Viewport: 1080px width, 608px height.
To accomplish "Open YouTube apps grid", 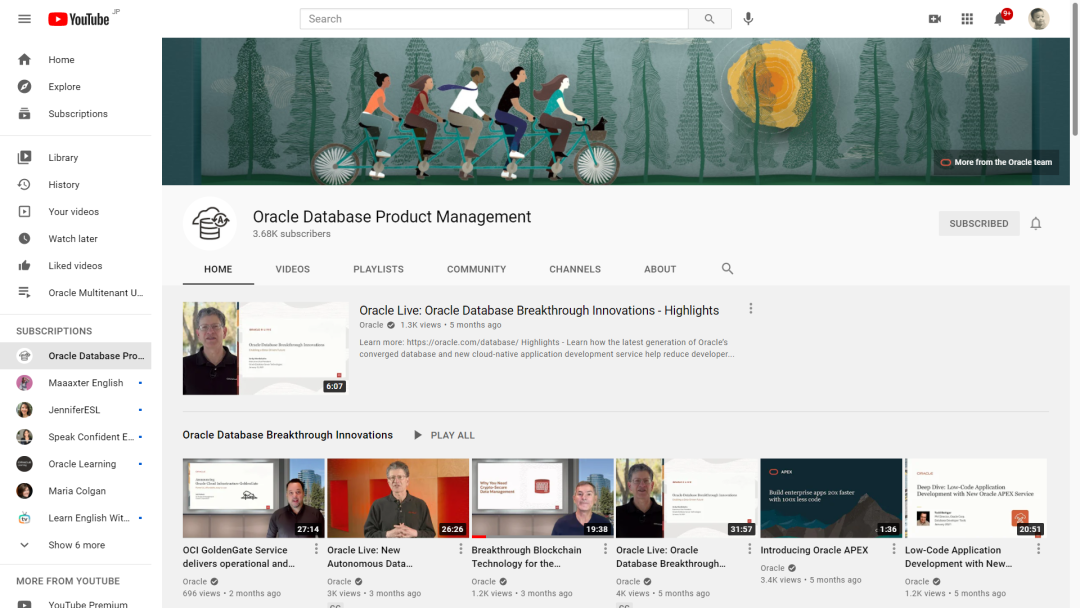I will 967,19.
